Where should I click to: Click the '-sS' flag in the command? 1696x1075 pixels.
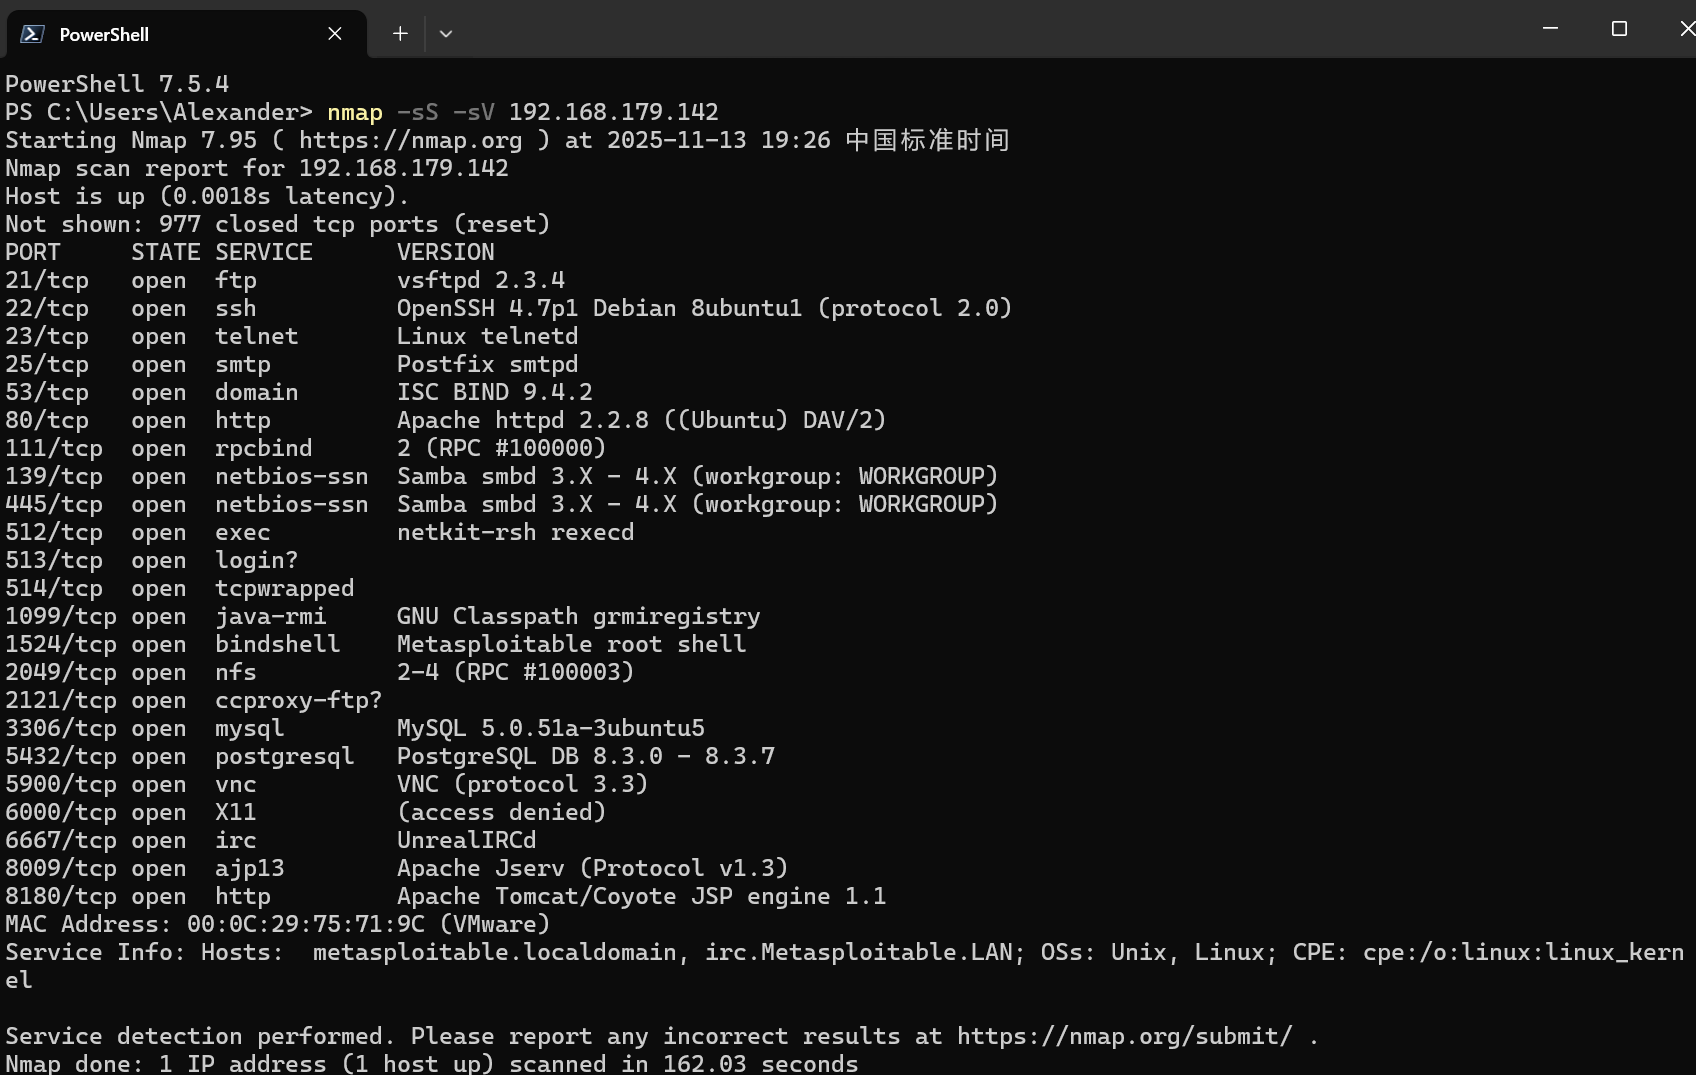417,112
